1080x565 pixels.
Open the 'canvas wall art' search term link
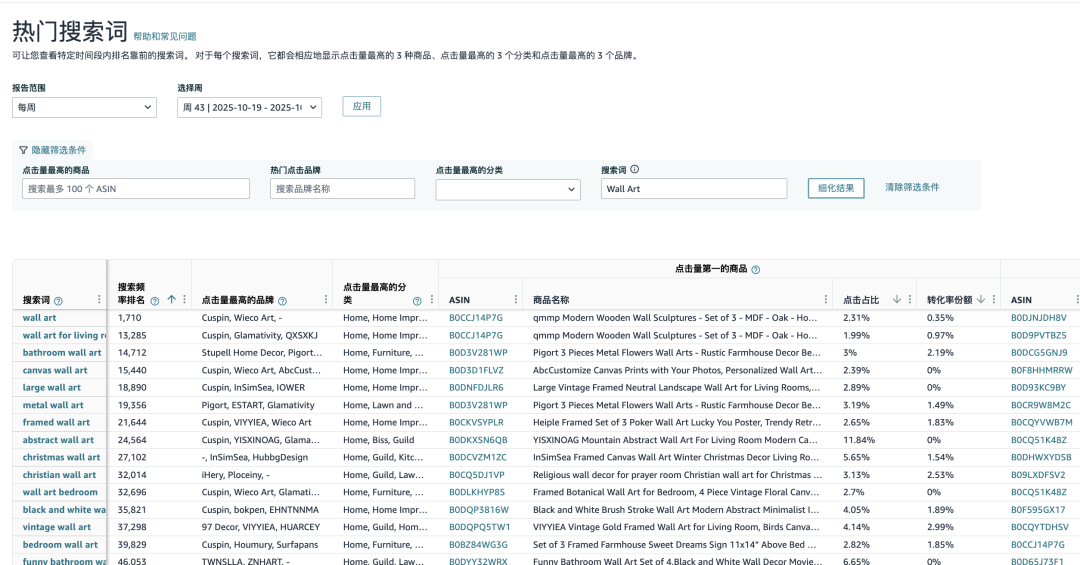[55, 370]
